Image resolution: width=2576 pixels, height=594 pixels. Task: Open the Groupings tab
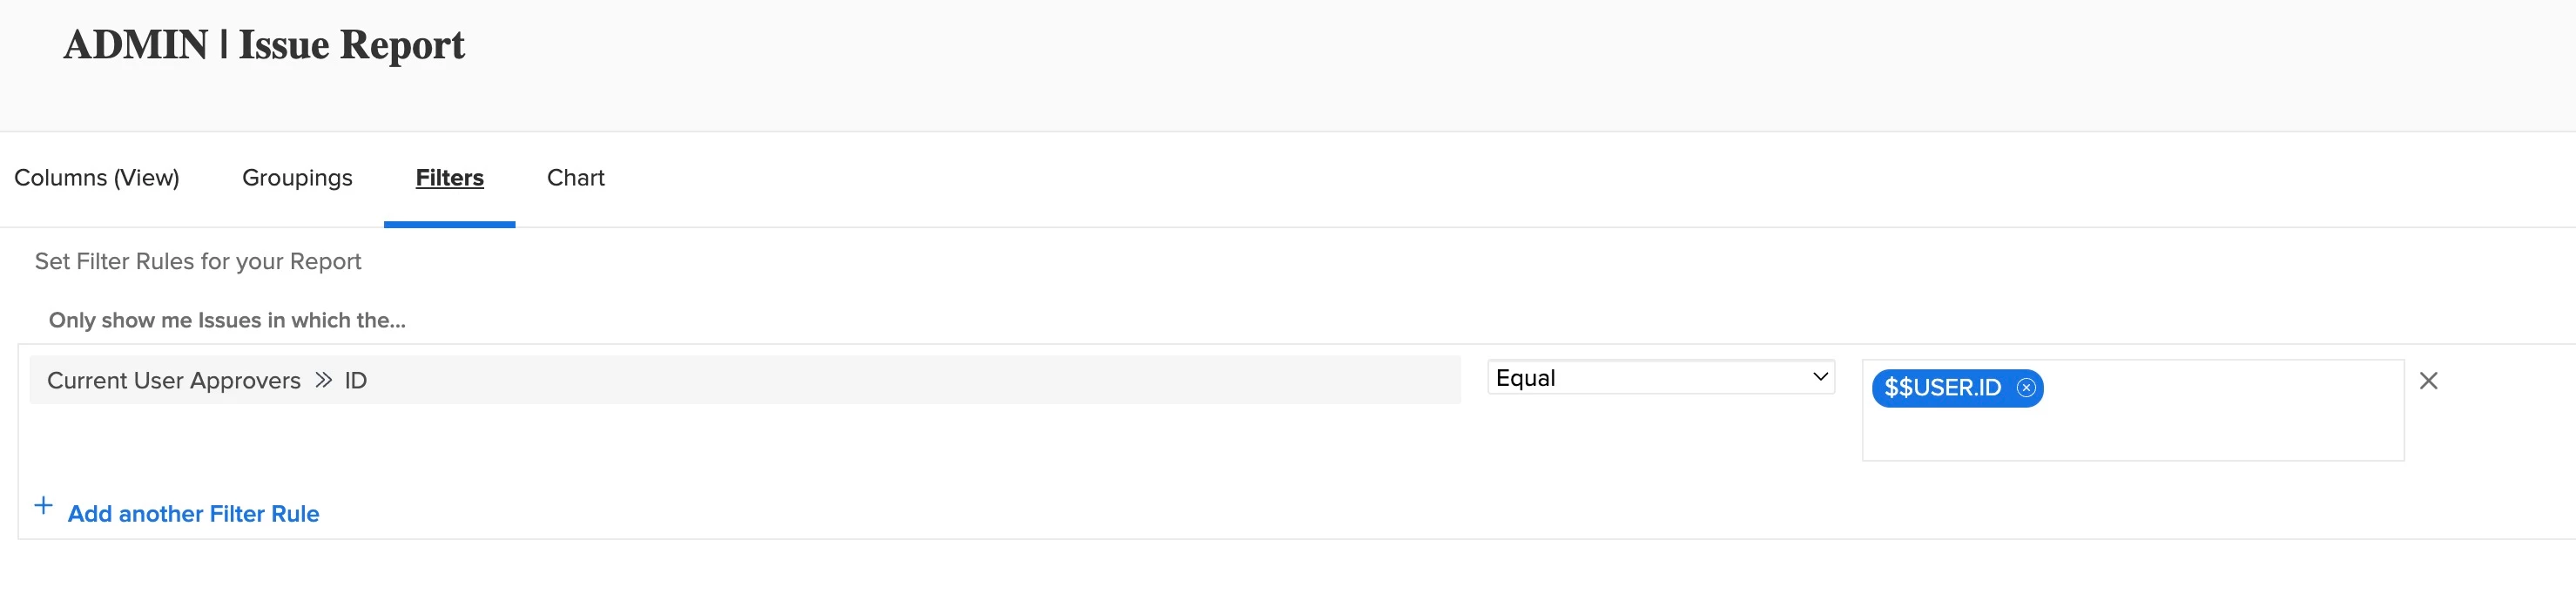(x=297, y=178)
